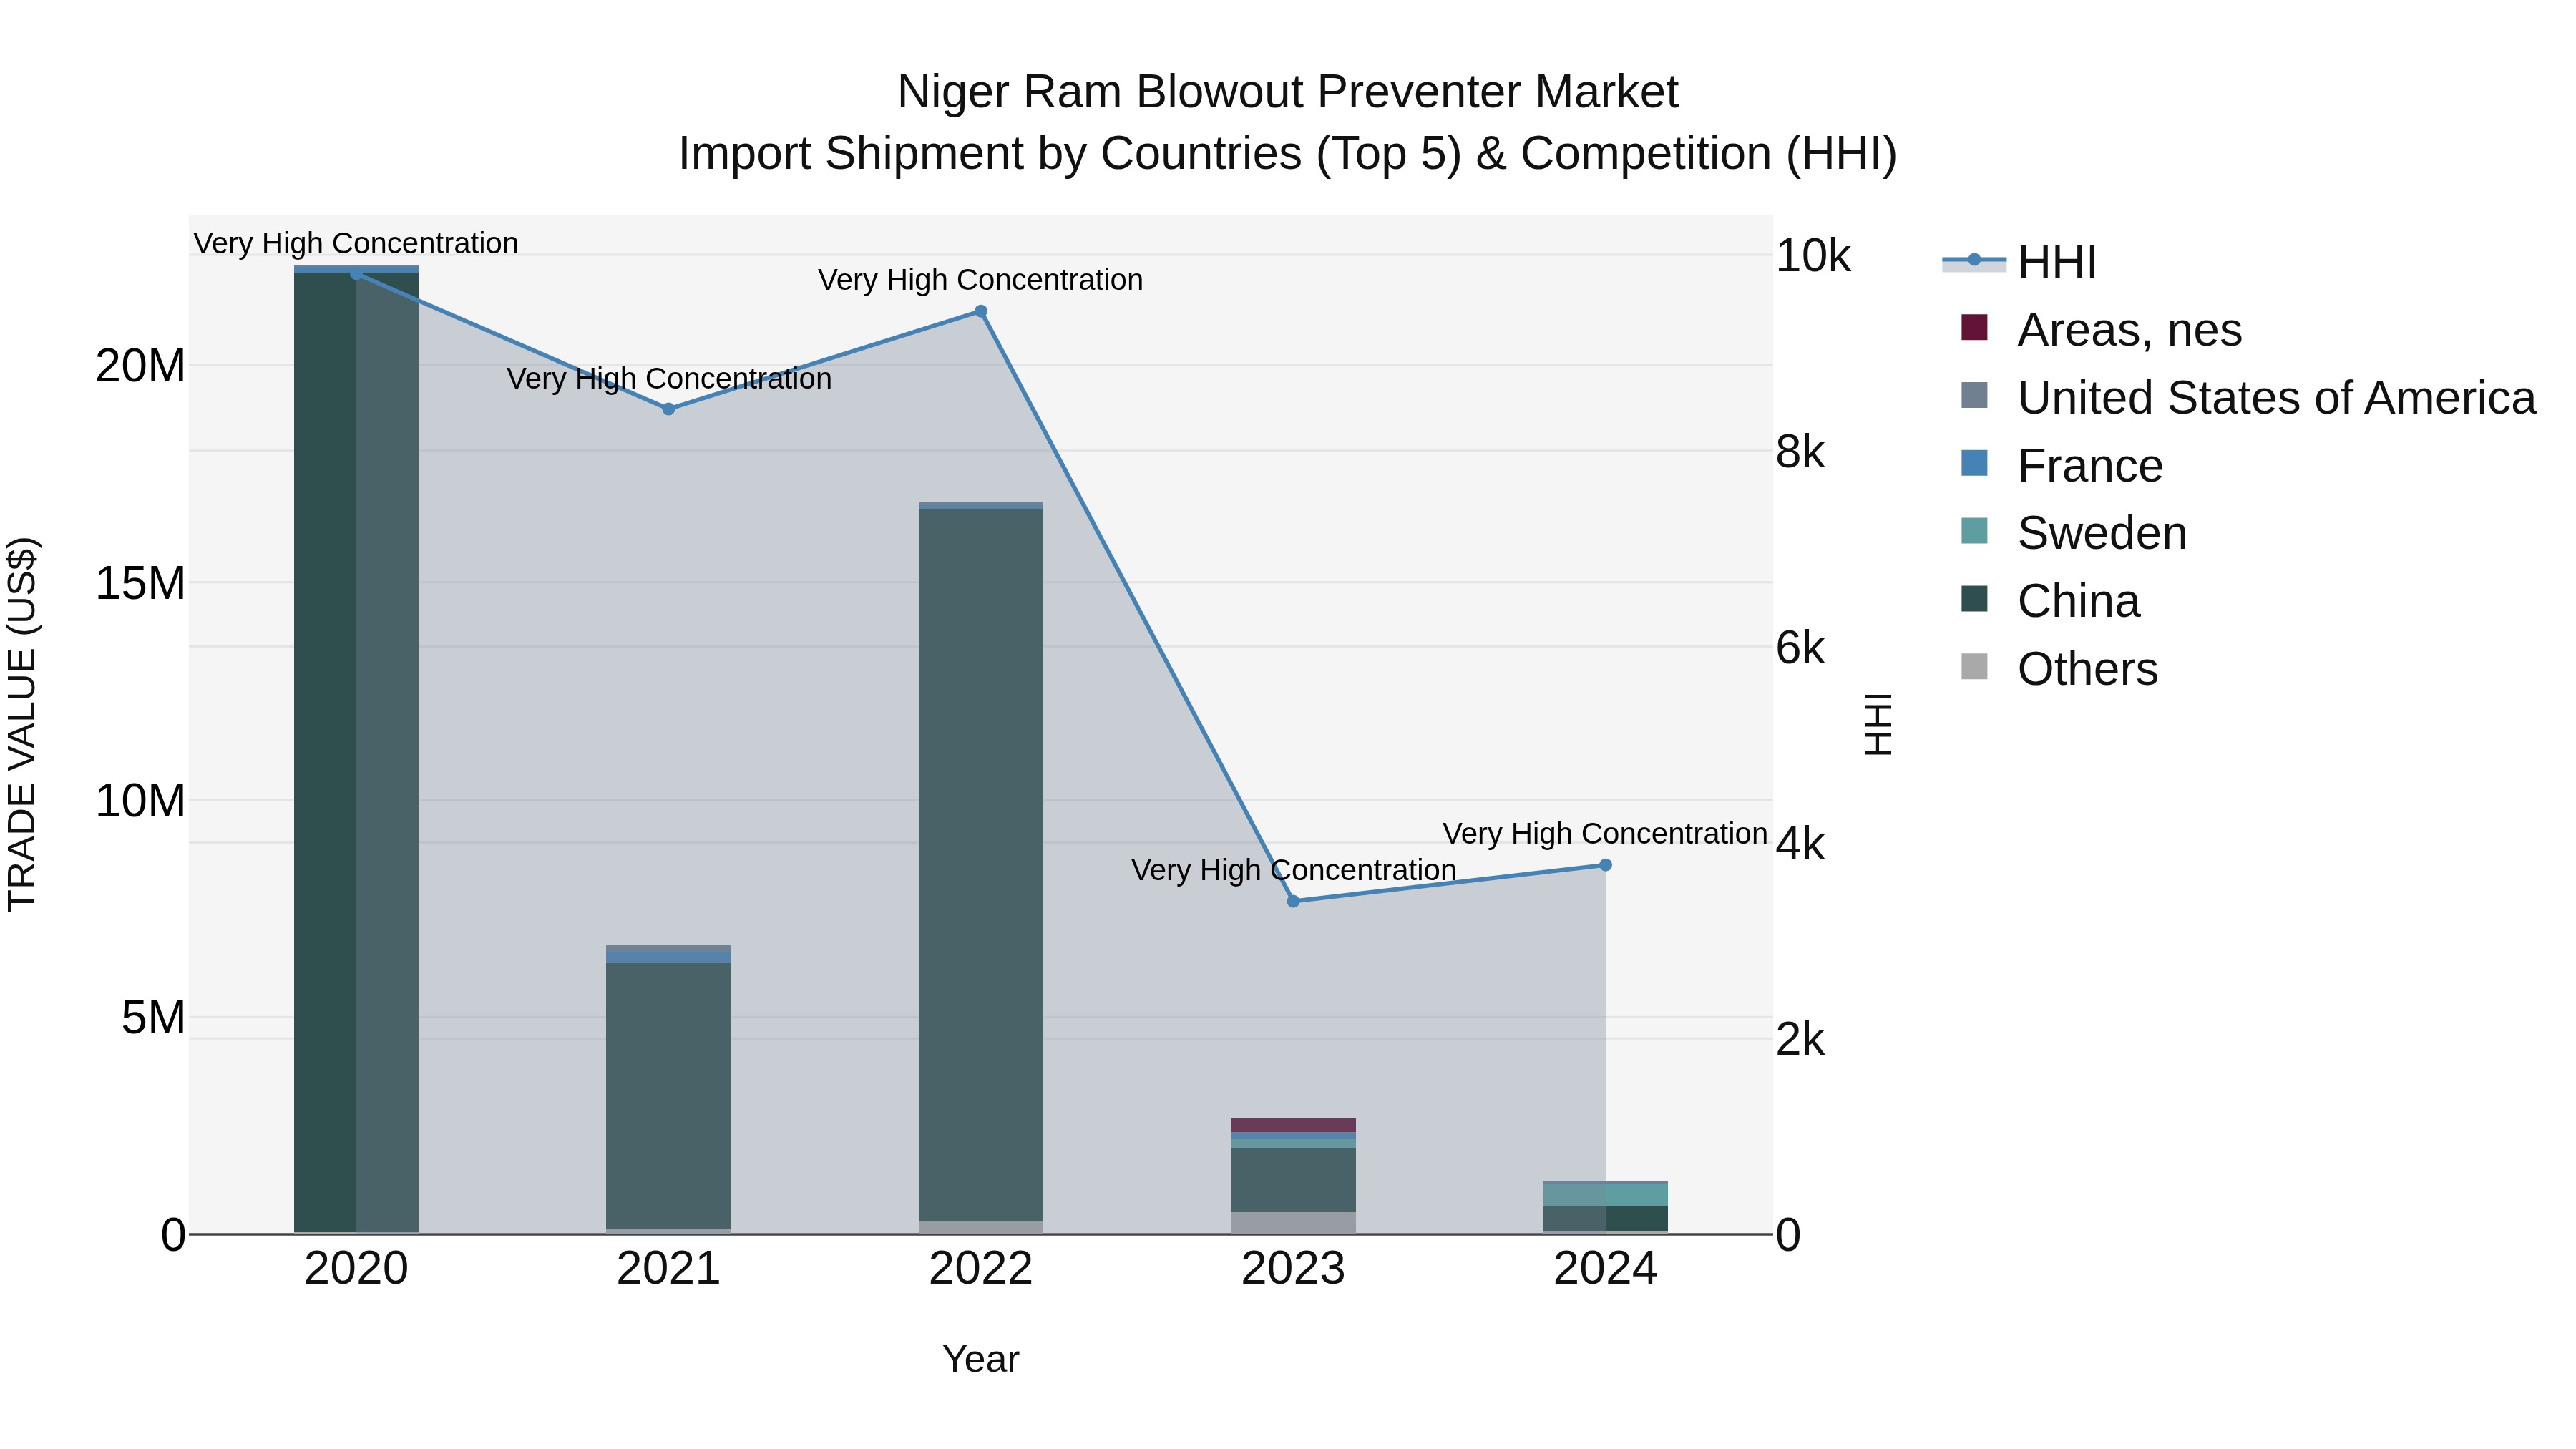Click the 5M y-axis tick label
2576x1449 pixels.
click(153, 1018)
